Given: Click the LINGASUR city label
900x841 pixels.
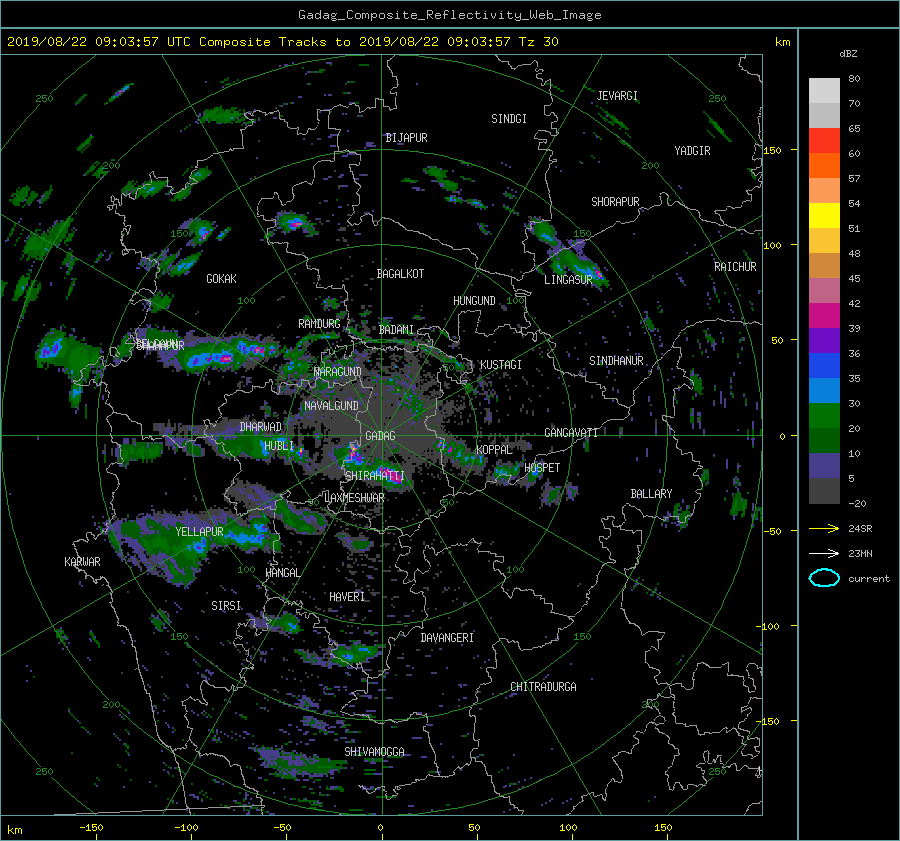Looking at the screenshot, I should point(568,280).
